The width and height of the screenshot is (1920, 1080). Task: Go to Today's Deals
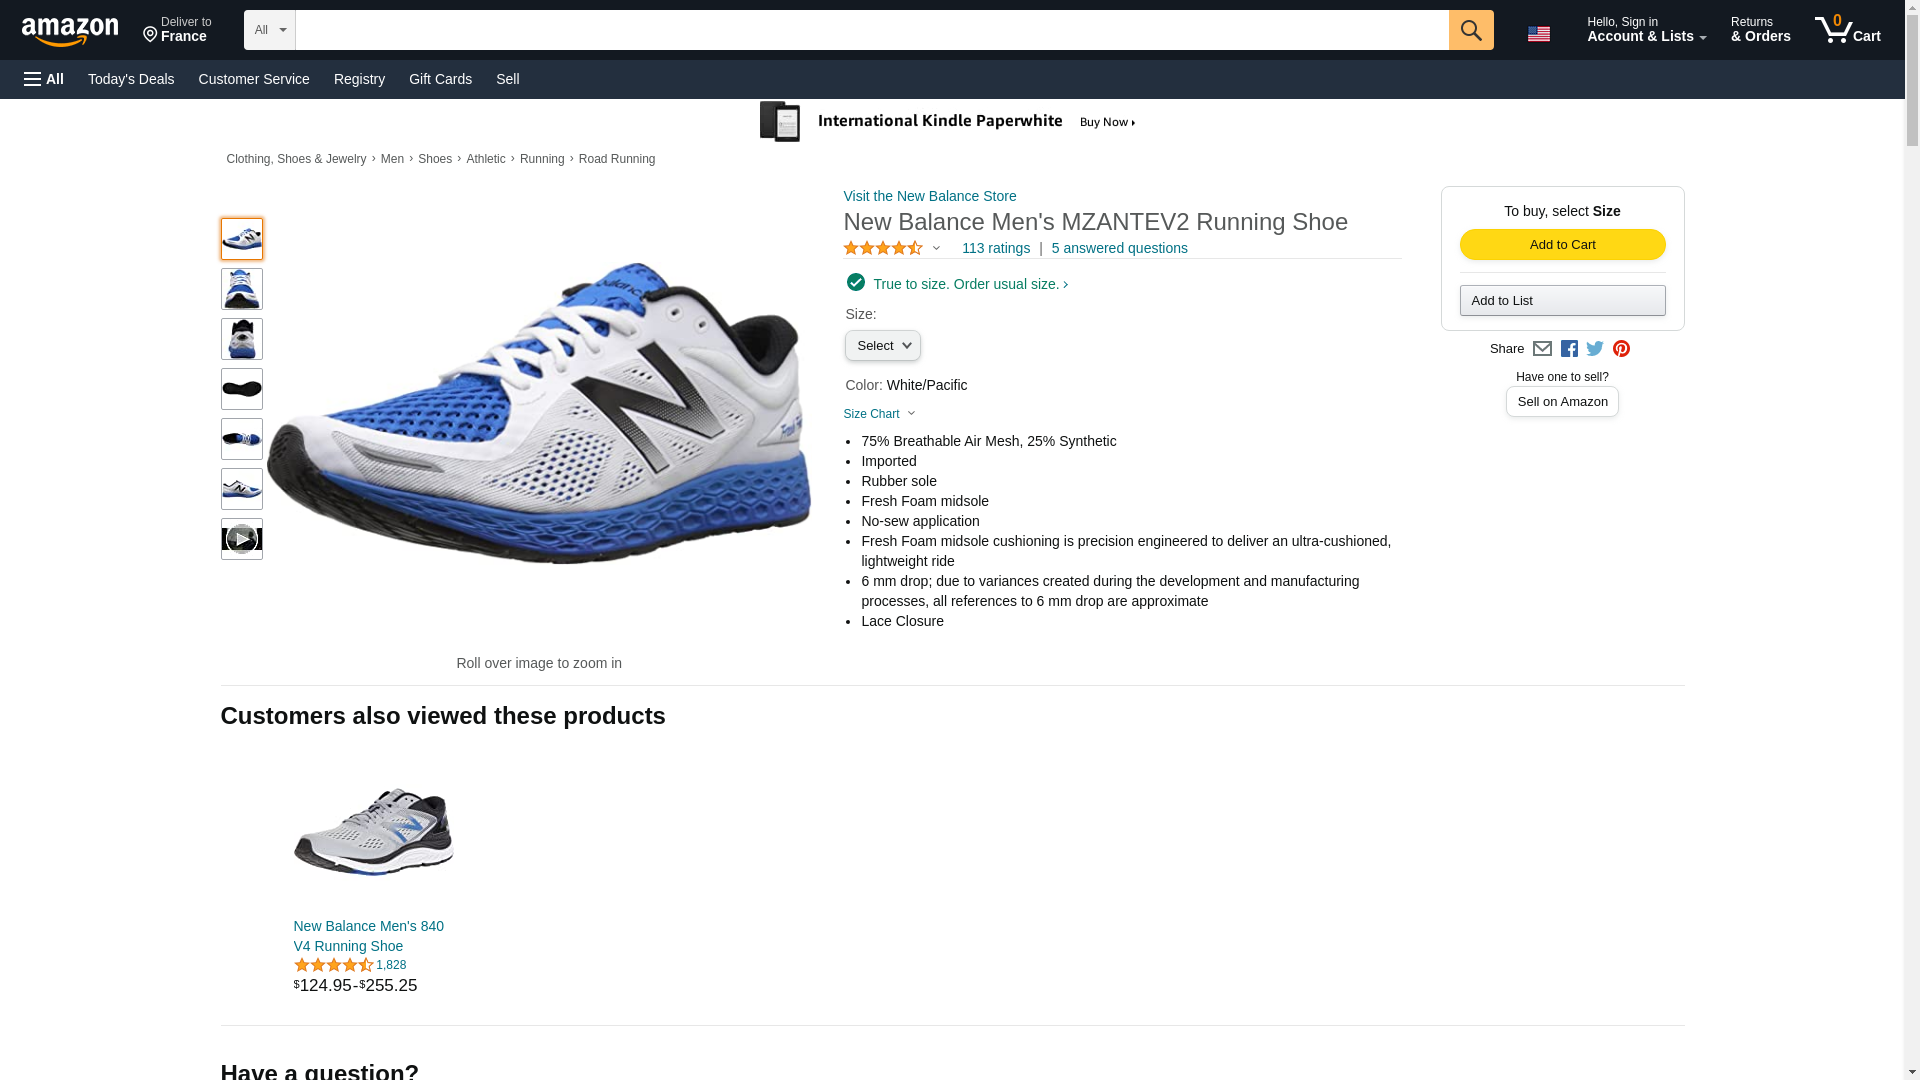pos(131,79)
